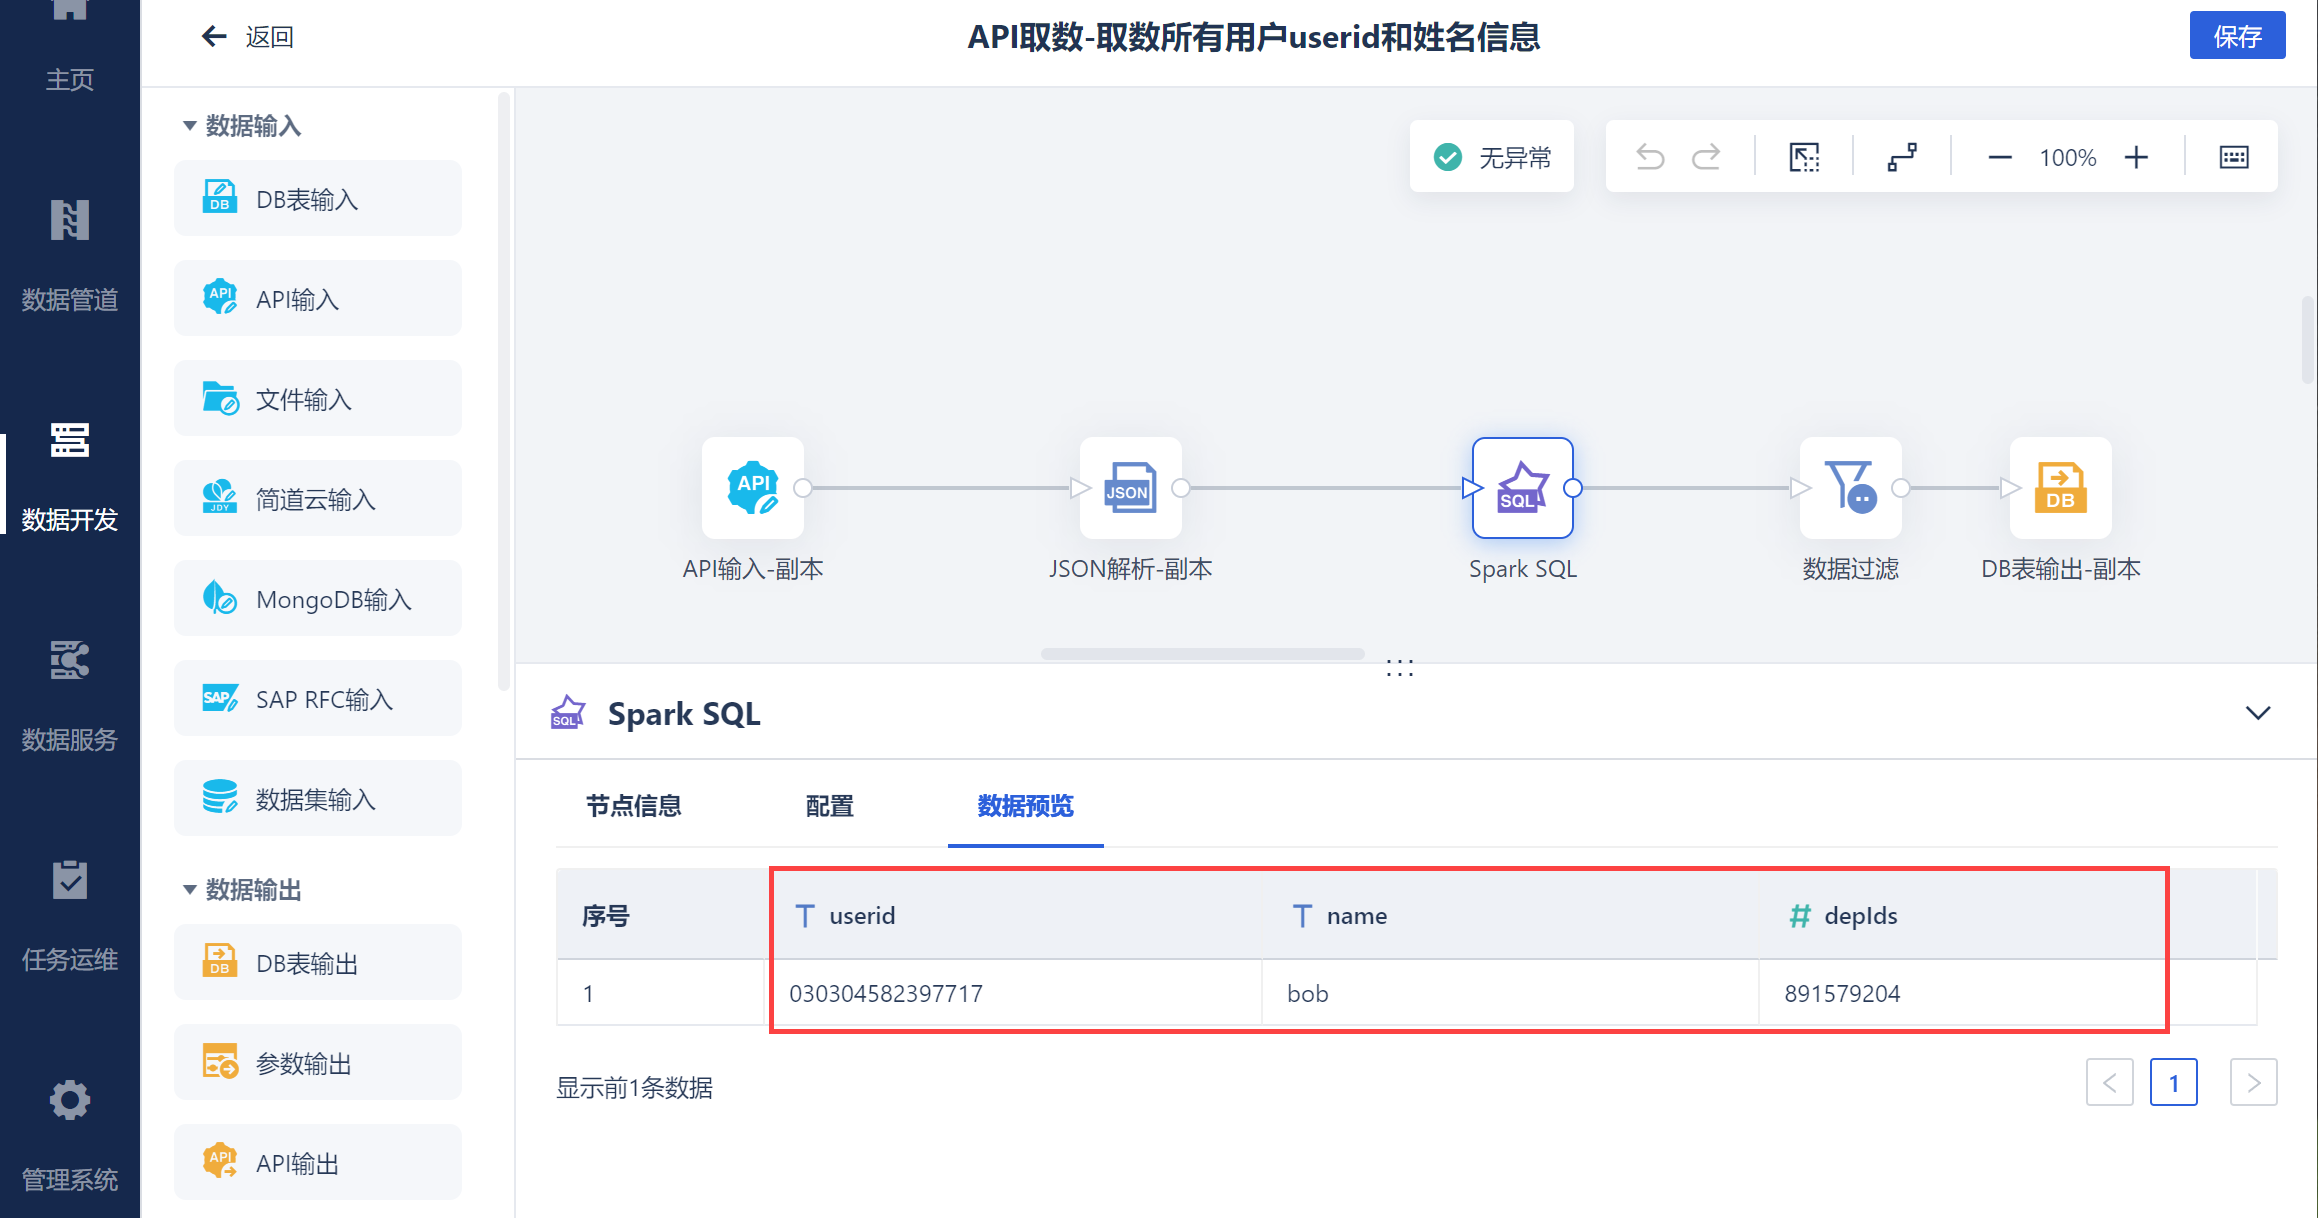2318x1218 pixels.
Task: Click the minimap keyboard icon in toolbar
Action: click(2233, 157)
